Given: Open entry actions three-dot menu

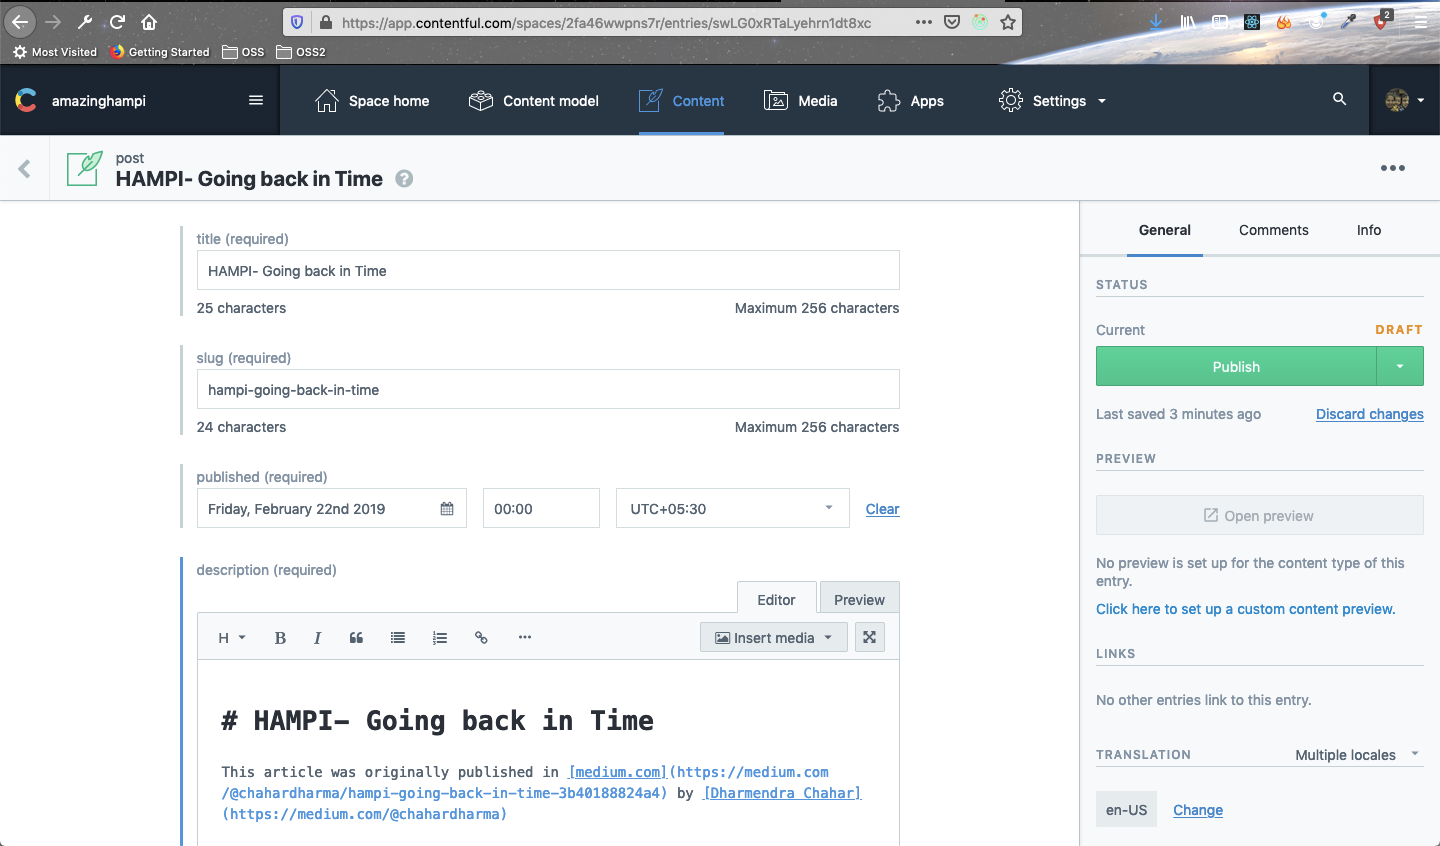Looking at the screenshot, I should tap(1393, 168).
